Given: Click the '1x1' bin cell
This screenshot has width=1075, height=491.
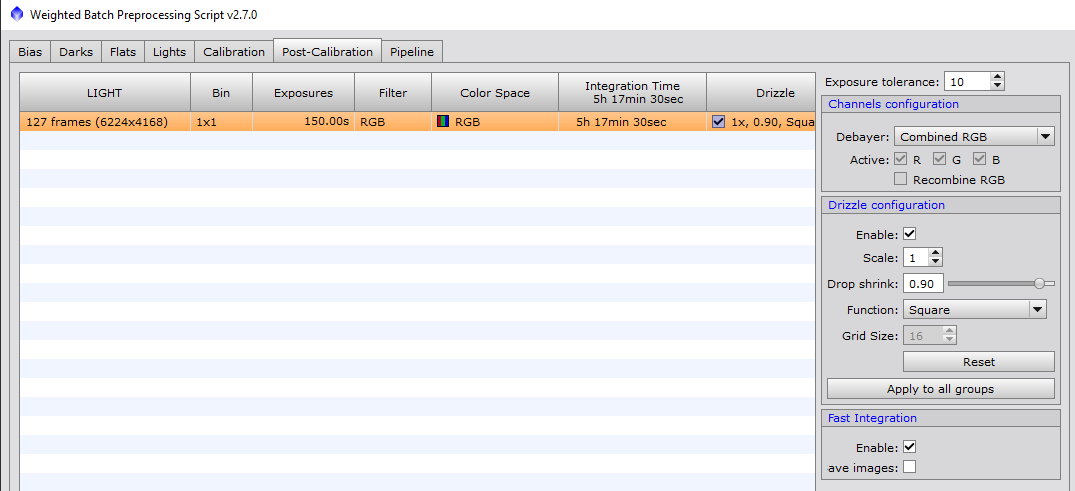Looking at the screenshot, I should pos(221,122).
